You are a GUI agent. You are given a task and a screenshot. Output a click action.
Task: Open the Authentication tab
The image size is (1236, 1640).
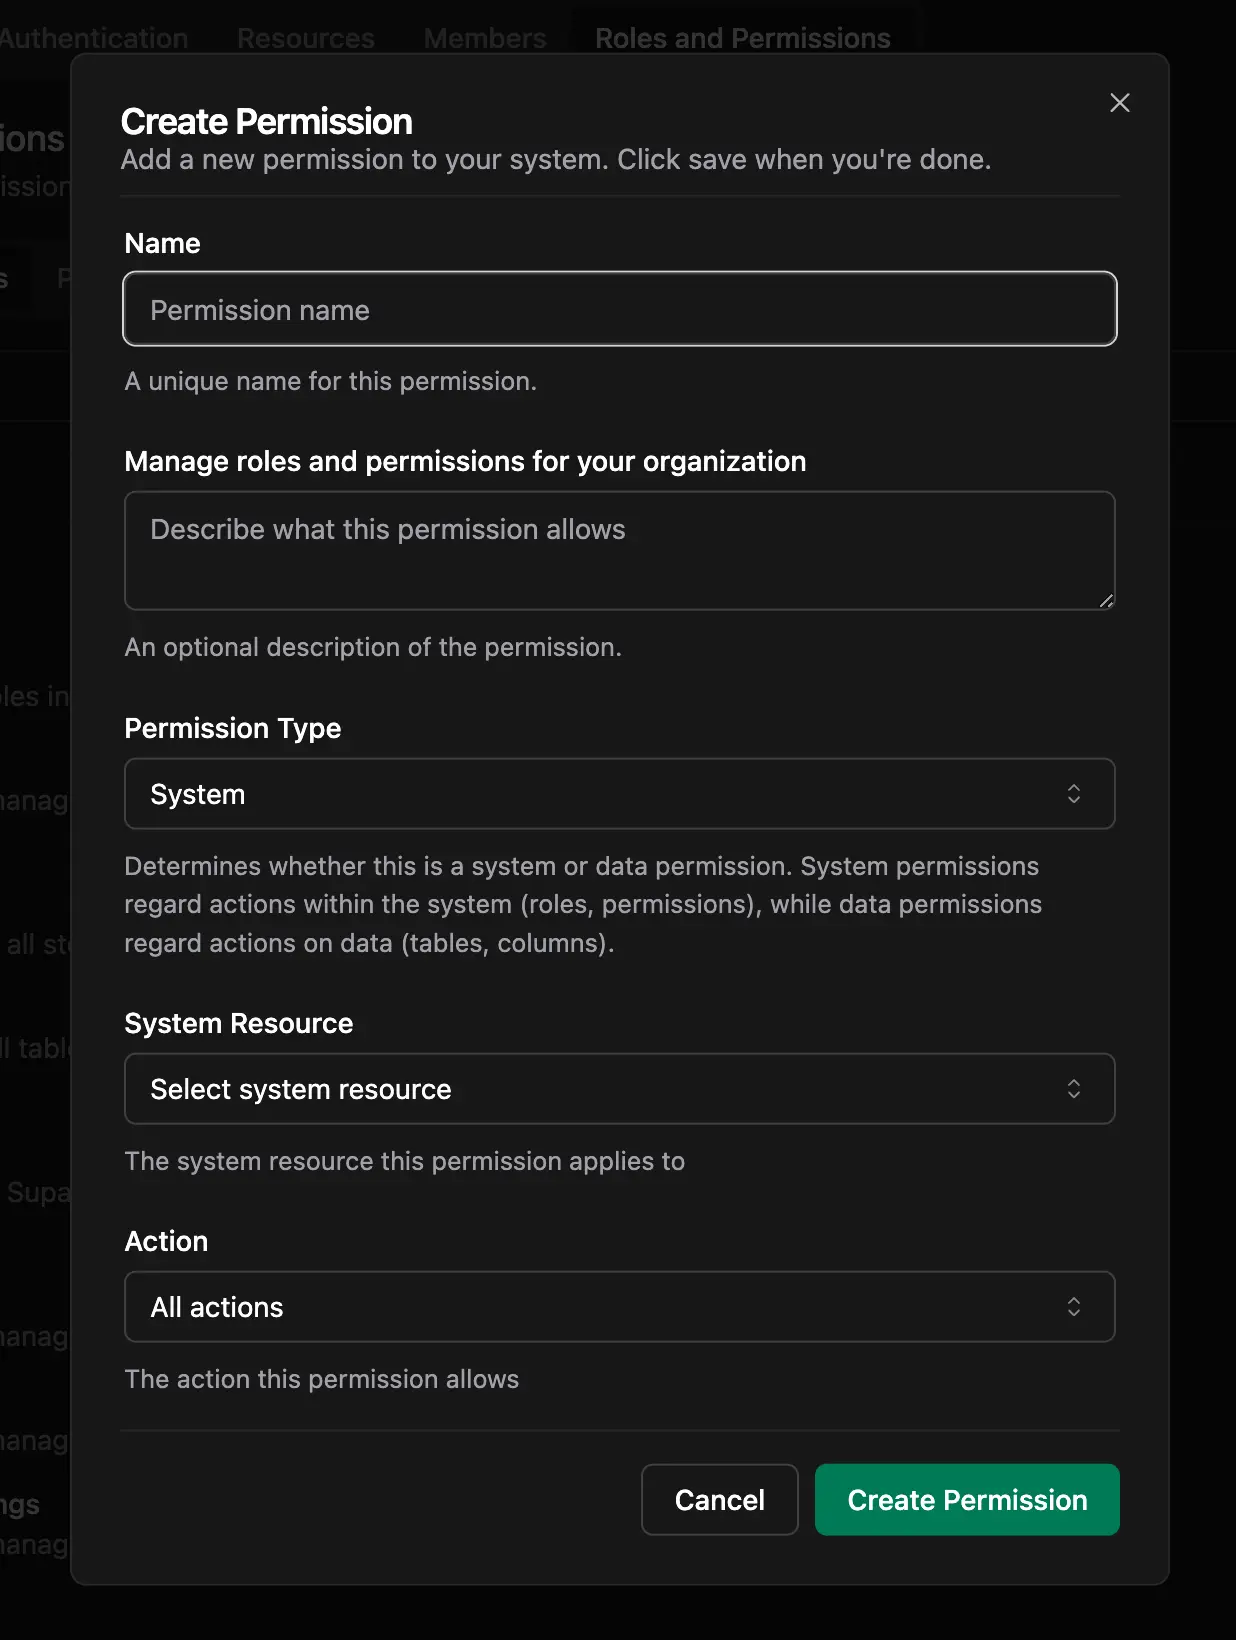tap(94, 38)
